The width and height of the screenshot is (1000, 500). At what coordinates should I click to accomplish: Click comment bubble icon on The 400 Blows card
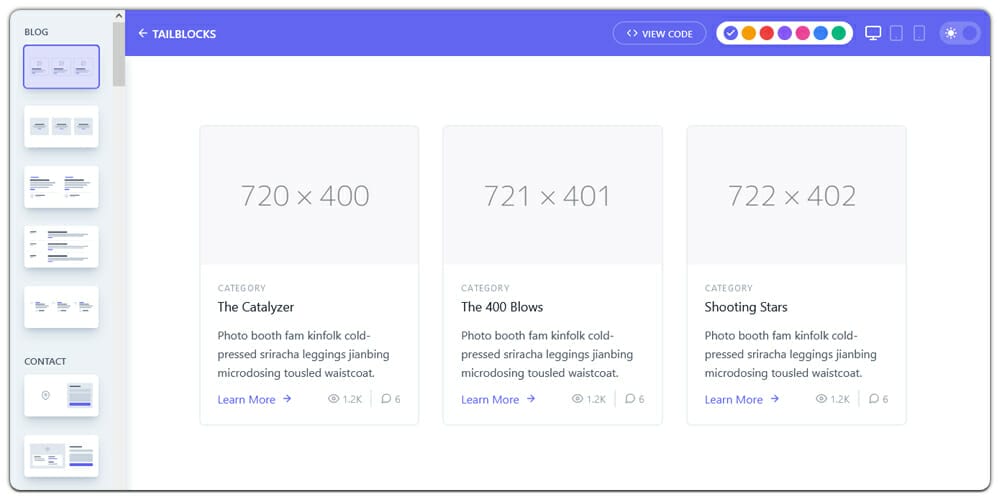coord(630,399)
